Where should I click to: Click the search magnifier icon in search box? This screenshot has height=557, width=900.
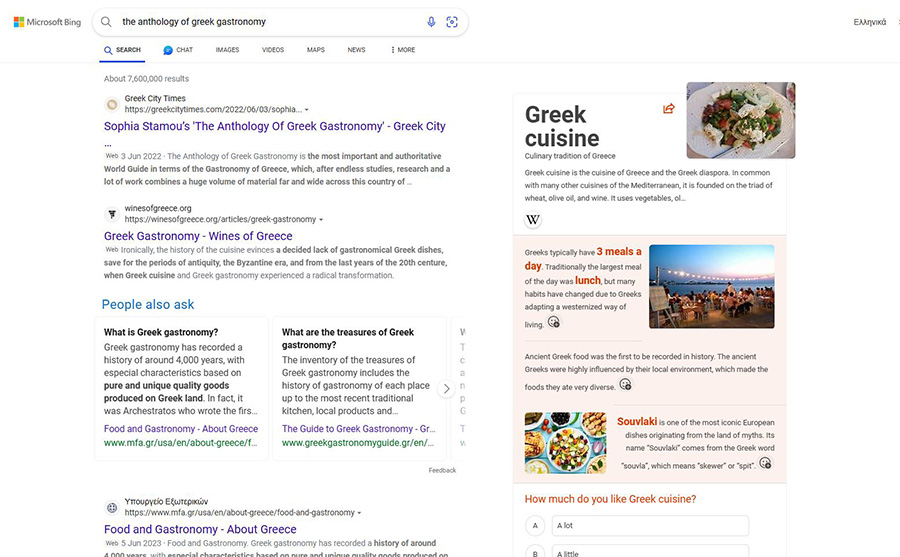(x=106, y=22)
